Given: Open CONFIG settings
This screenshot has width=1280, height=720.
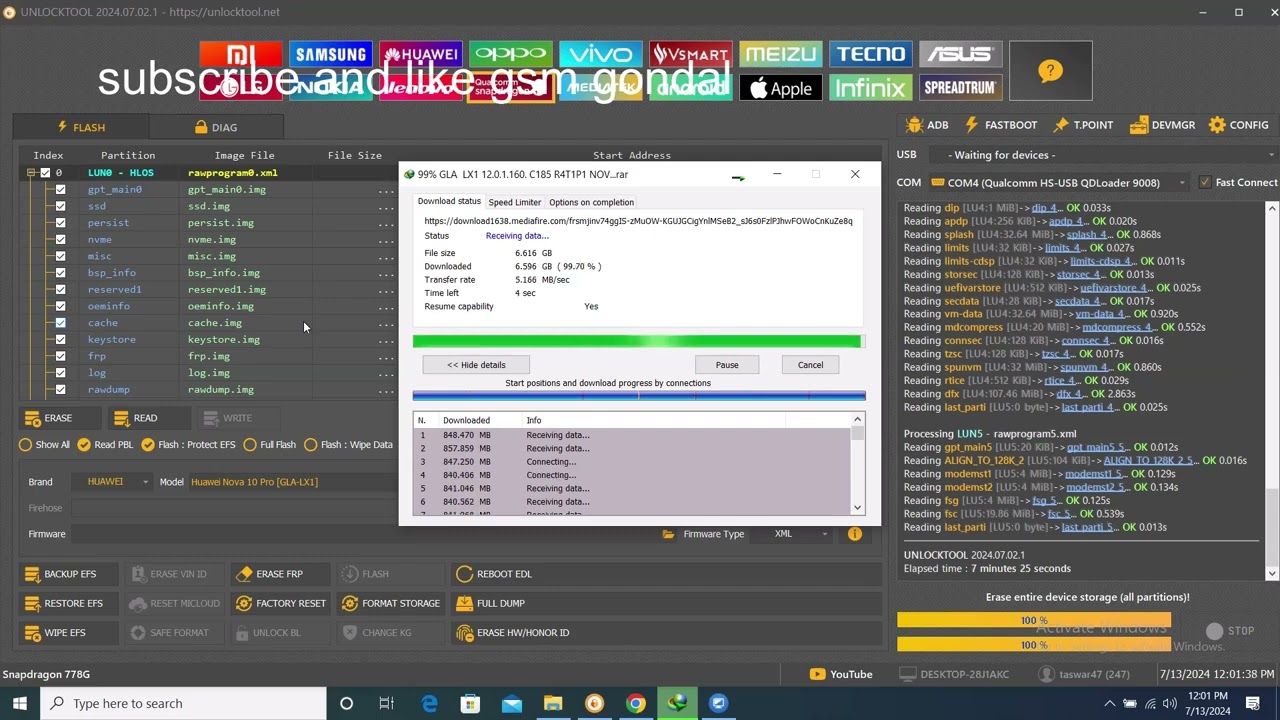Looking at the screenshot, I should [1238, 125].
